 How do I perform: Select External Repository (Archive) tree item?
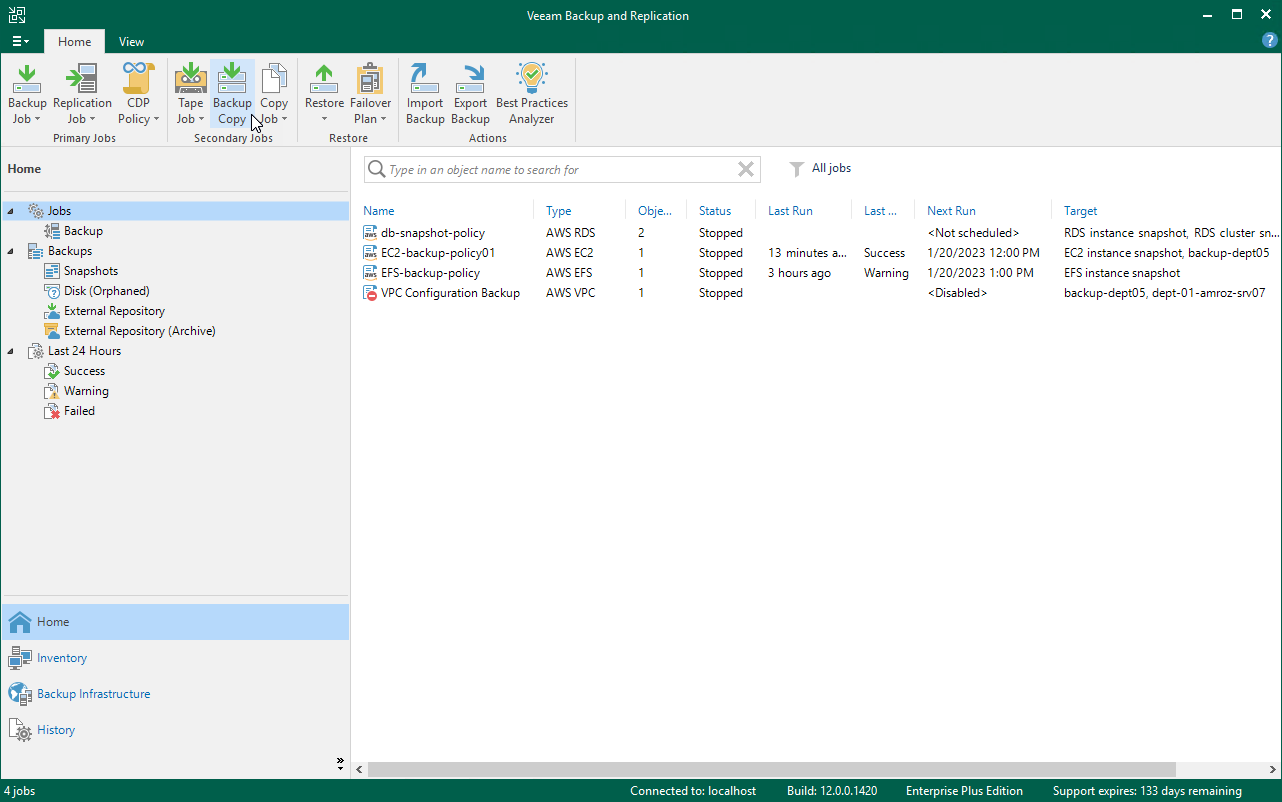(140, 331)
